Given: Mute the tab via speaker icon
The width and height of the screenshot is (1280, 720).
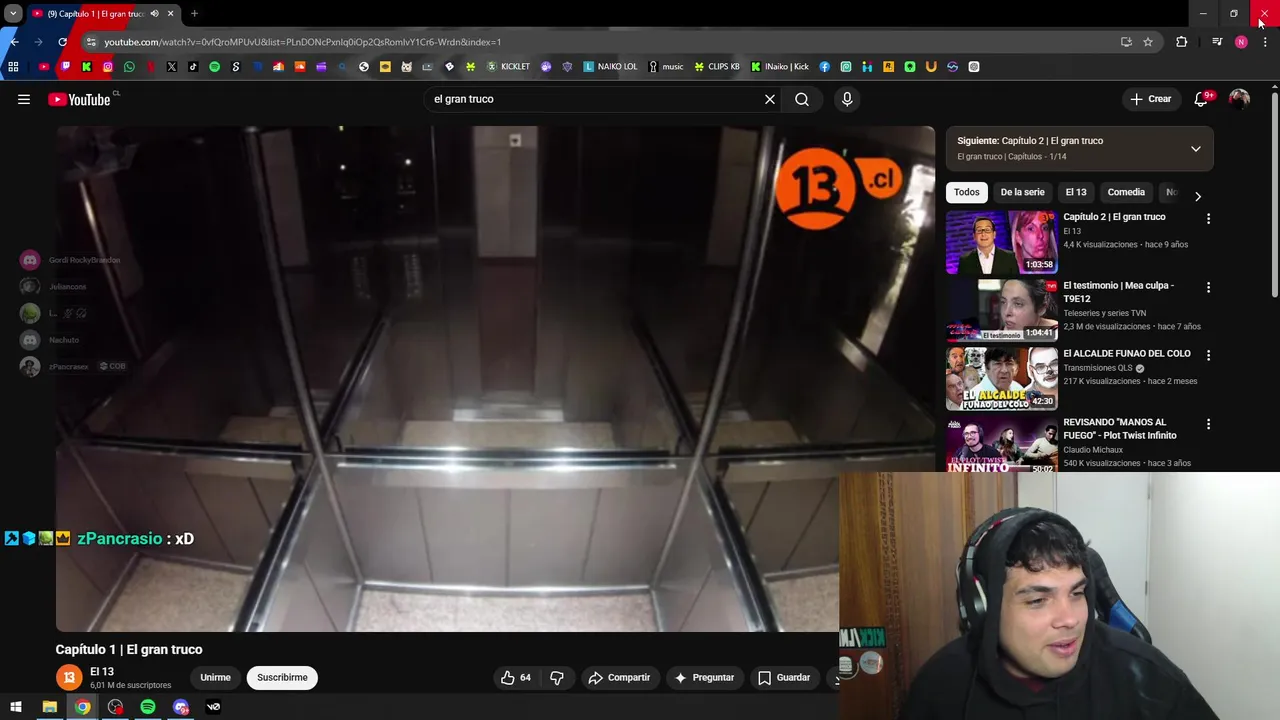Looking at the screenshot, I should [154, 14].
